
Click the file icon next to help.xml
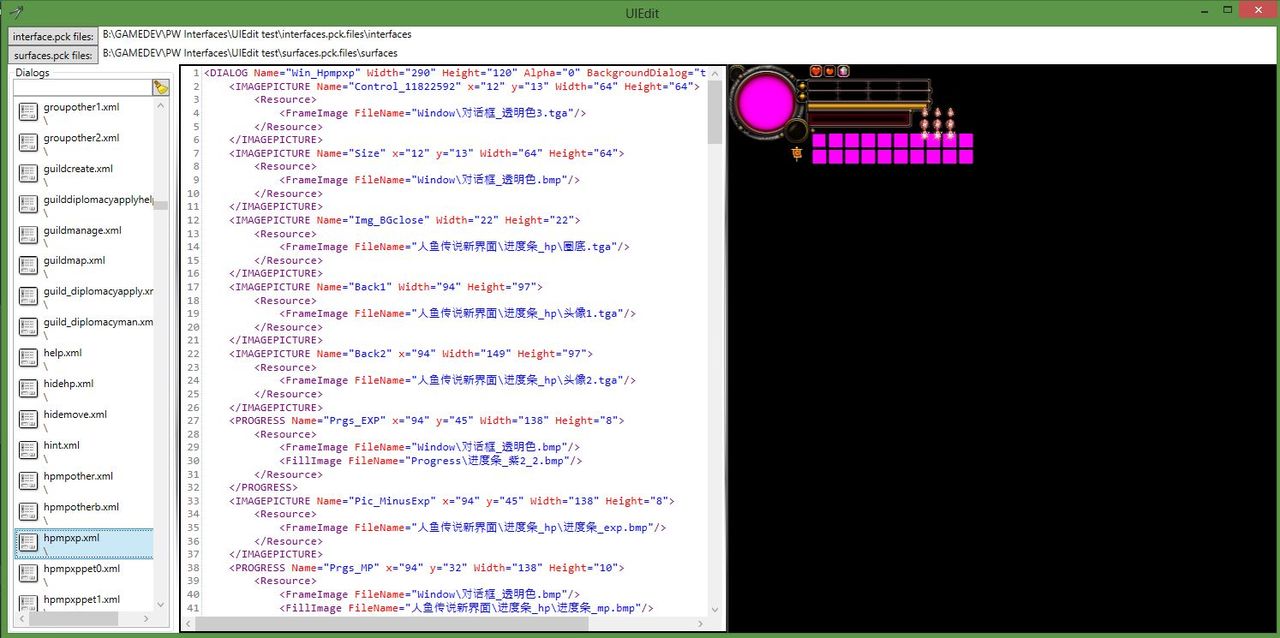point(28,358)
